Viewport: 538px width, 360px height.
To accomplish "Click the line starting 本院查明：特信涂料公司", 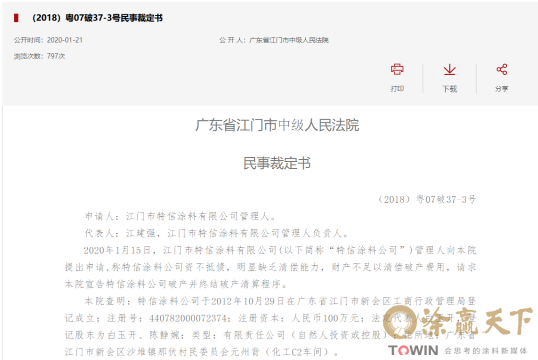I will pyautogui.click(x=280, y=301).
